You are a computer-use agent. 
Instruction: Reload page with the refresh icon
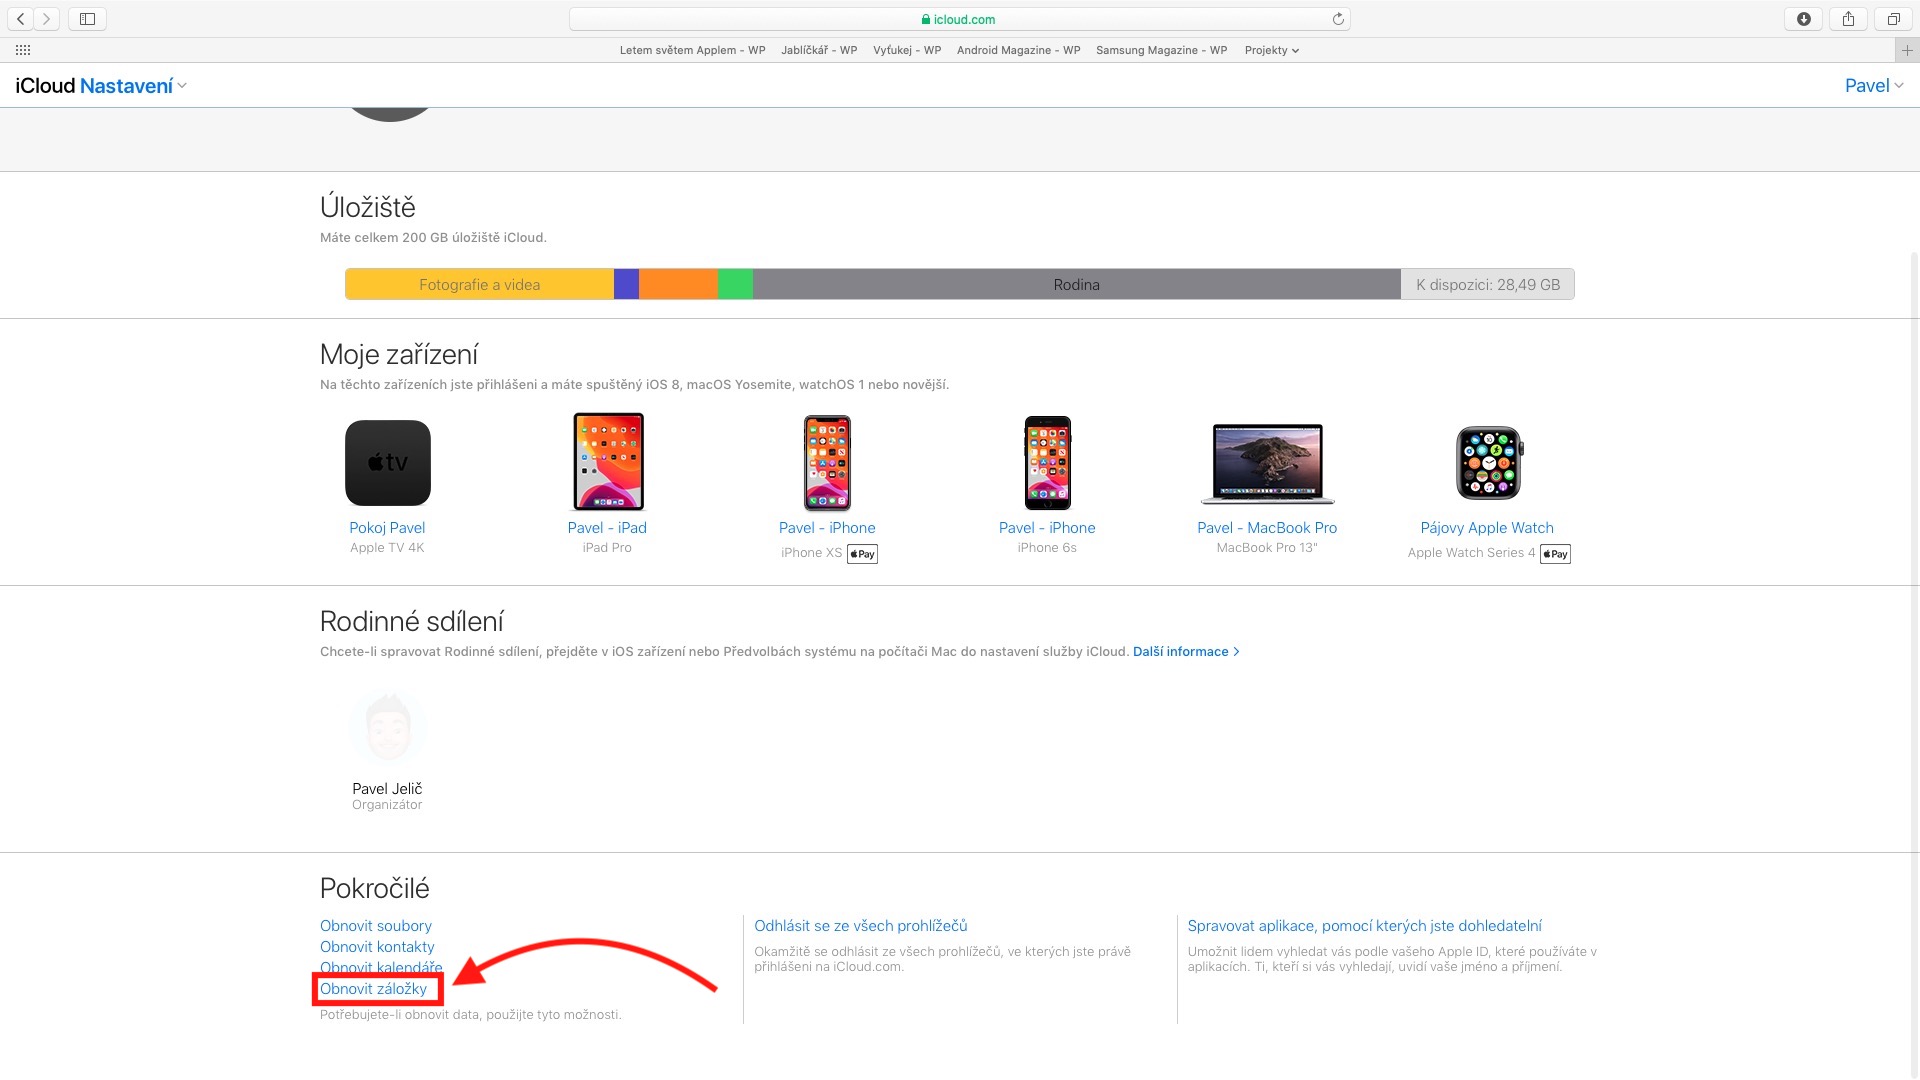(x=1338, y=19)
